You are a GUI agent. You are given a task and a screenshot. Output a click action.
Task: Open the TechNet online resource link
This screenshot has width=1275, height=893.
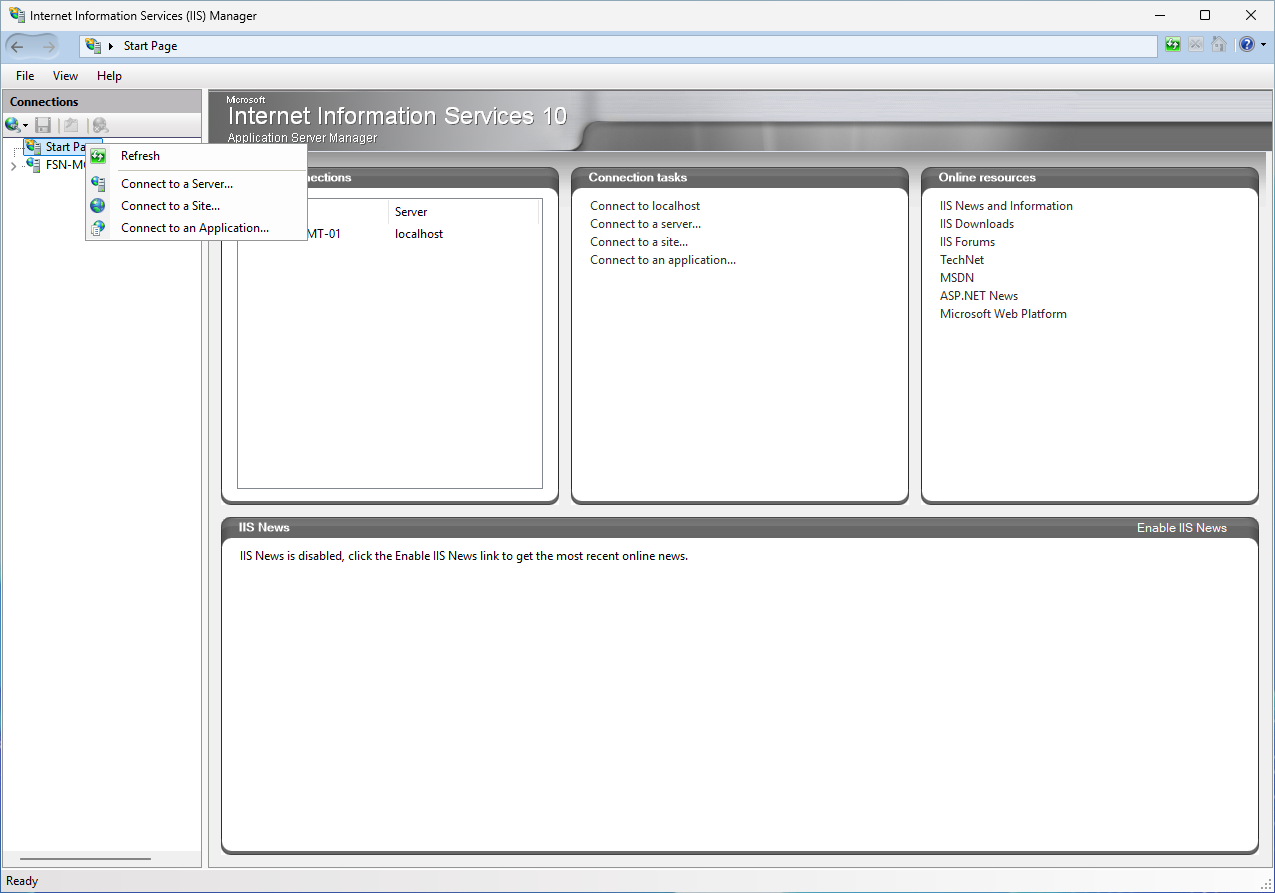(x=962, y=260)
